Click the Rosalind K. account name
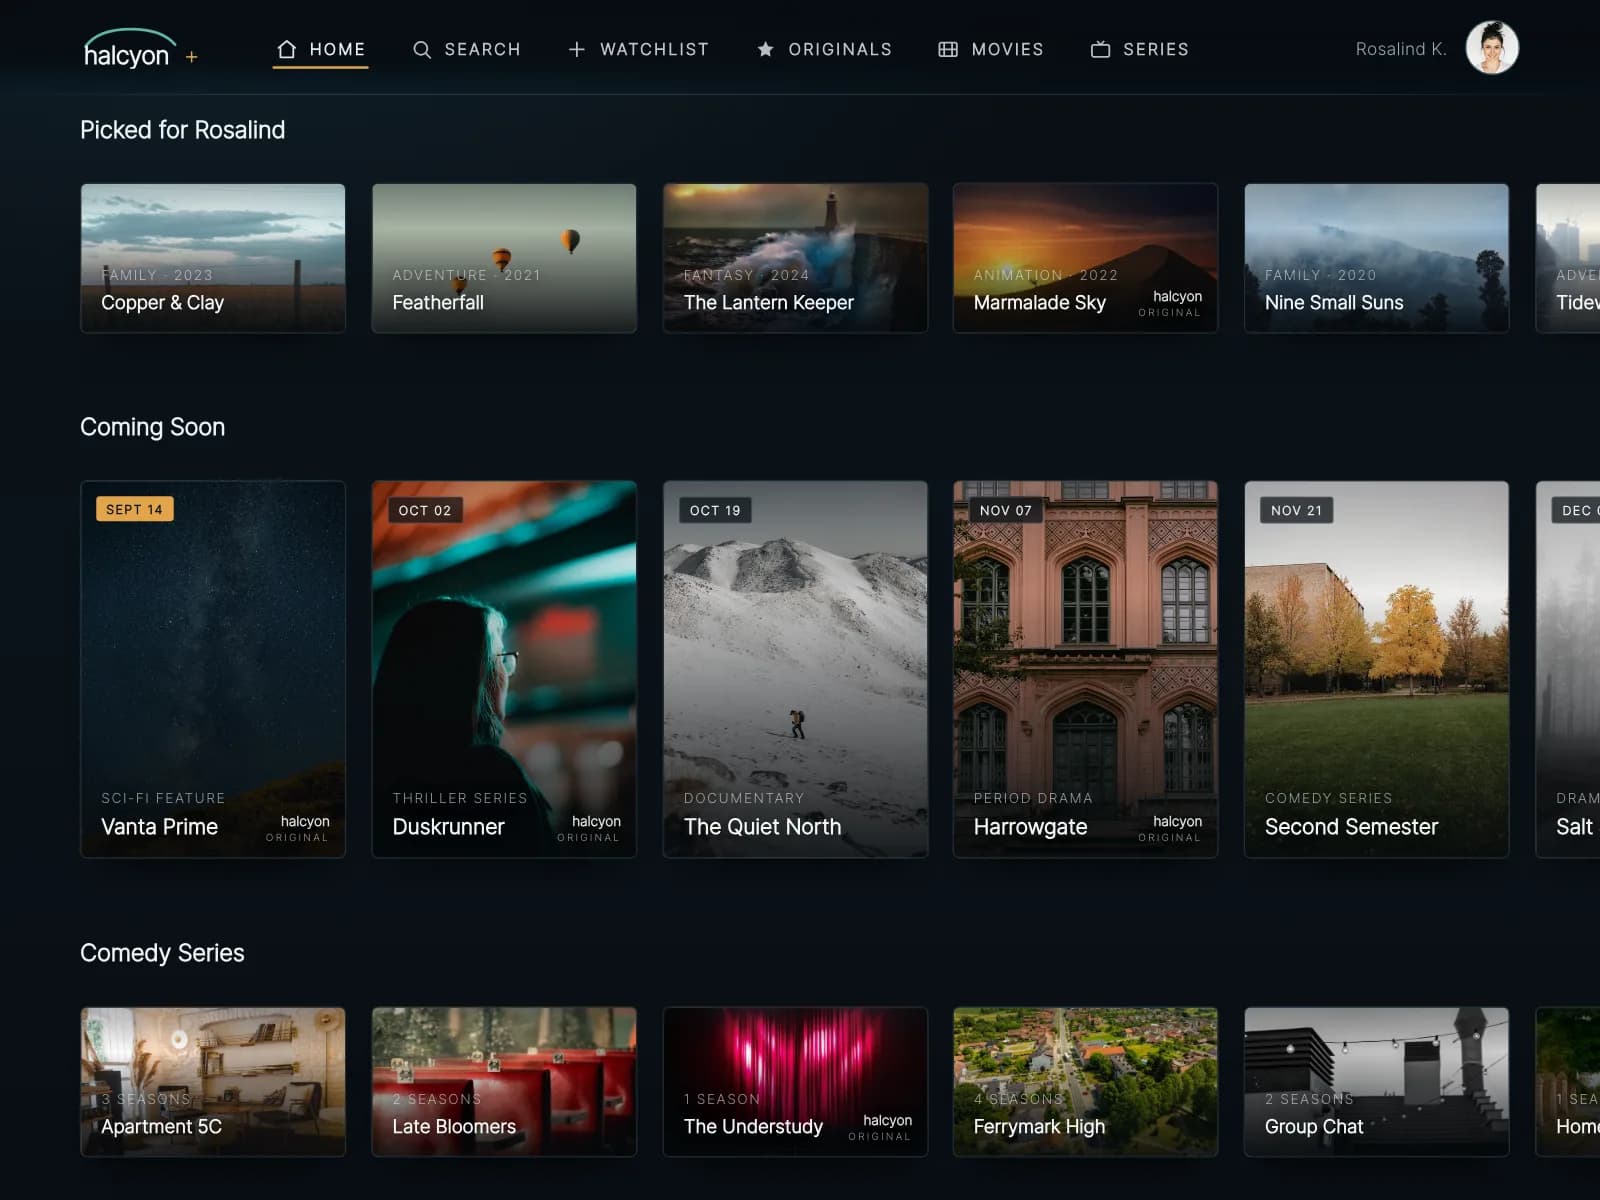 [1401, 49]
